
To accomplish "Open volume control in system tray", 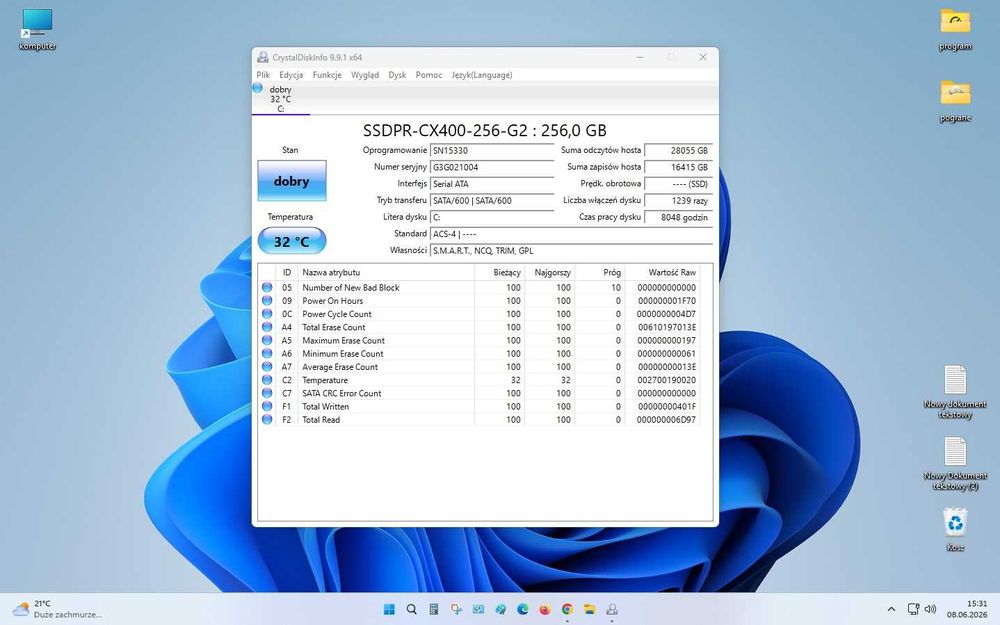I will point(930,609).
